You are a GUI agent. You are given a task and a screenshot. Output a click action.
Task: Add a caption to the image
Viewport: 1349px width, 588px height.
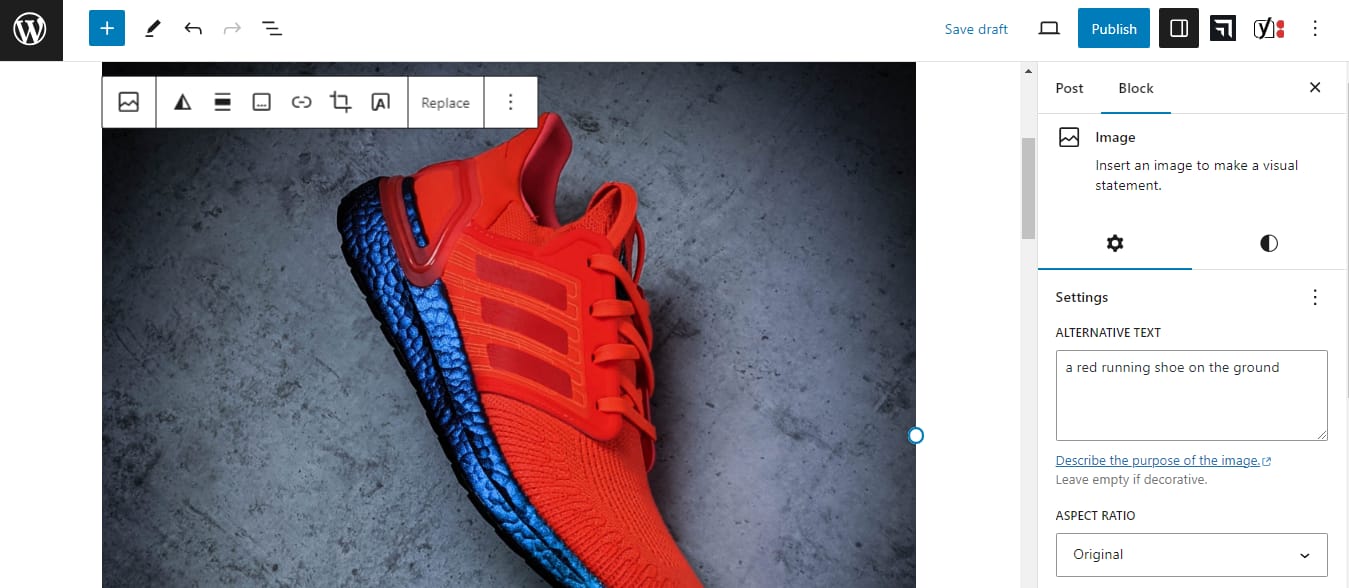coord(262,102)
